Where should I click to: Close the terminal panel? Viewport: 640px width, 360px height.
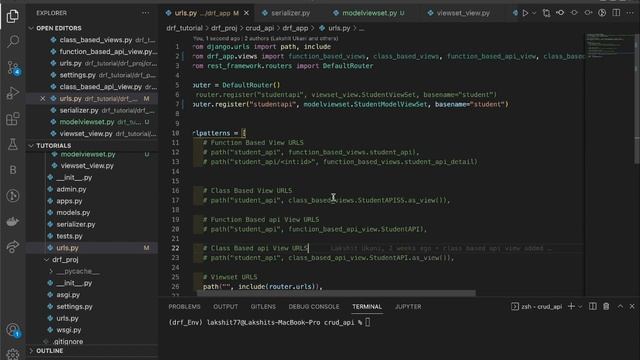(x=632, y=306)
